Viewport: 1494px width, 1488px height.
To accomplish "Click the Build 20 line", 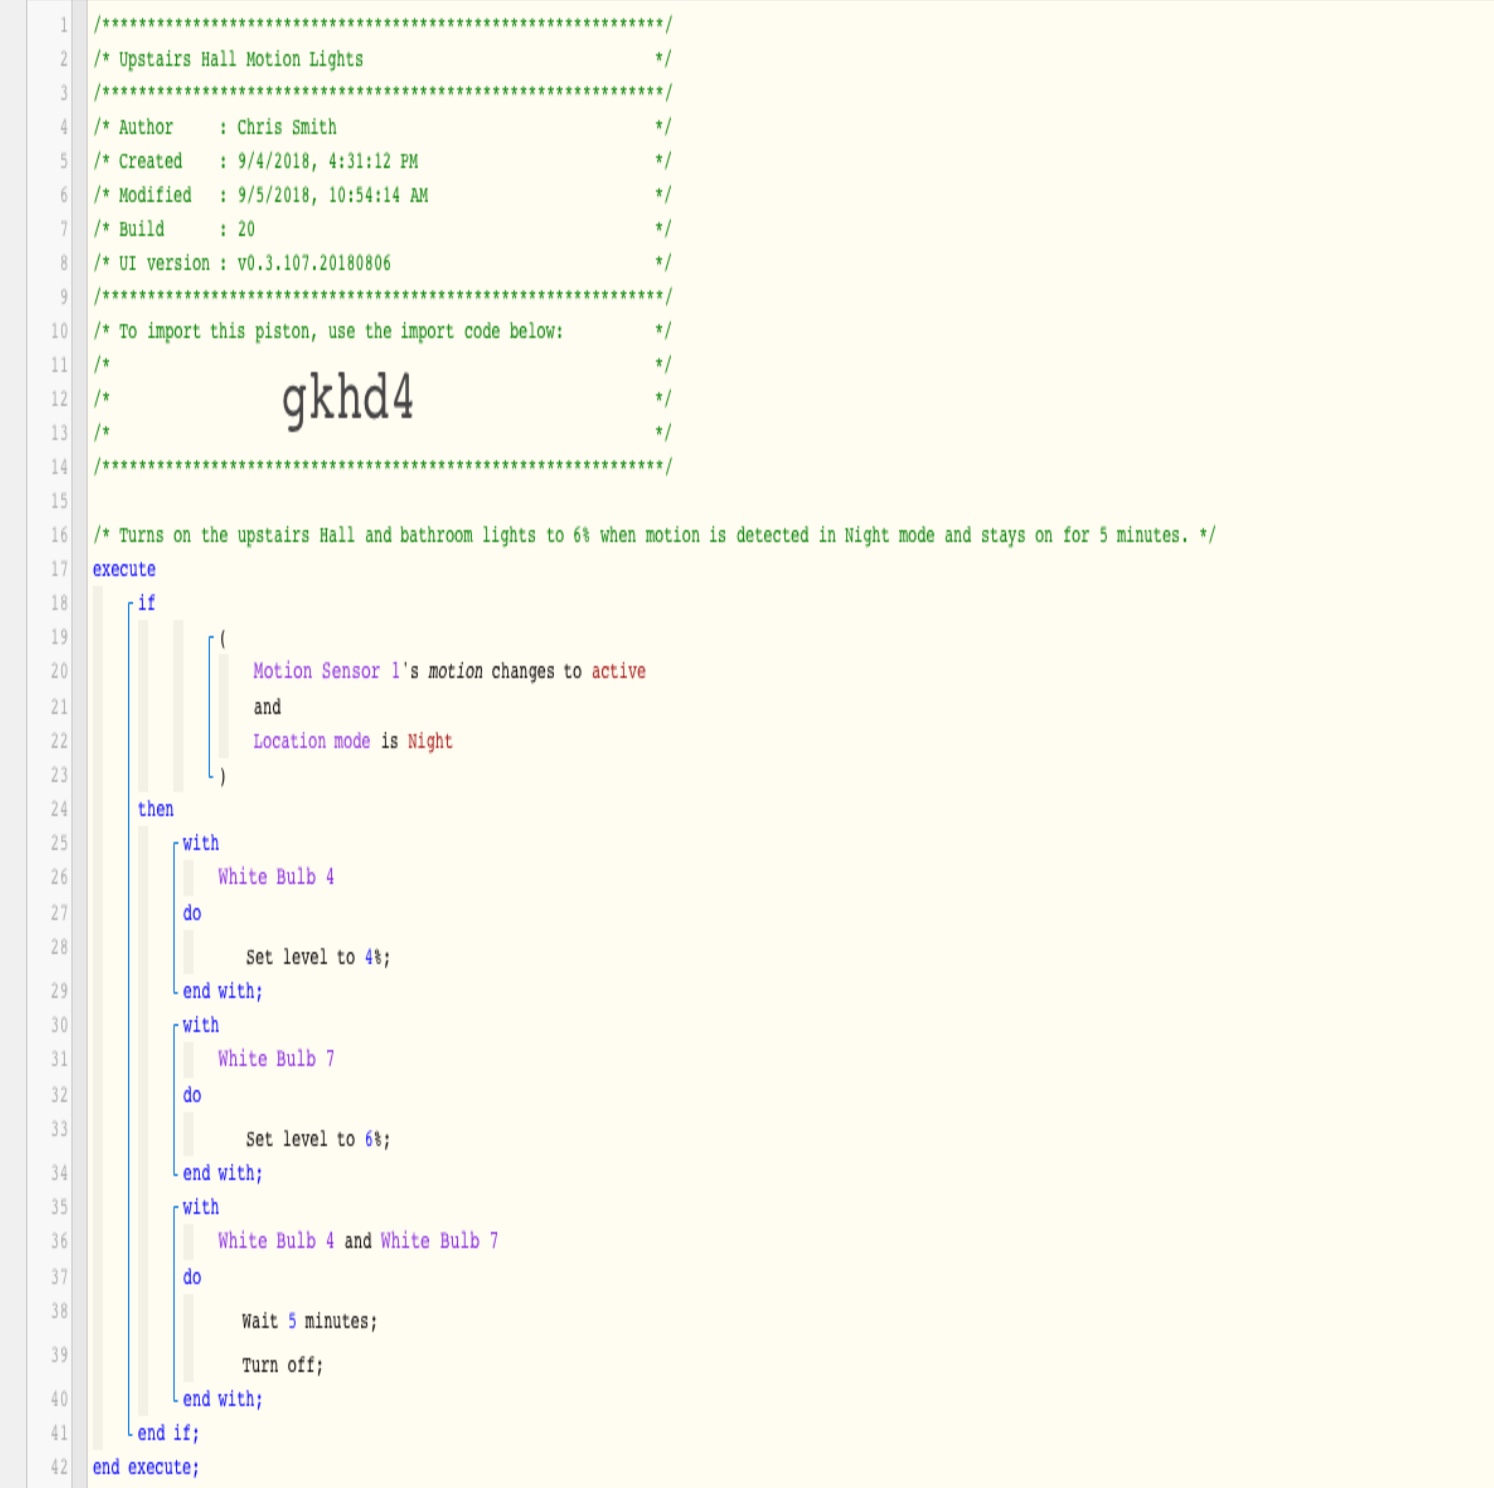I will (x=174, y=229).
